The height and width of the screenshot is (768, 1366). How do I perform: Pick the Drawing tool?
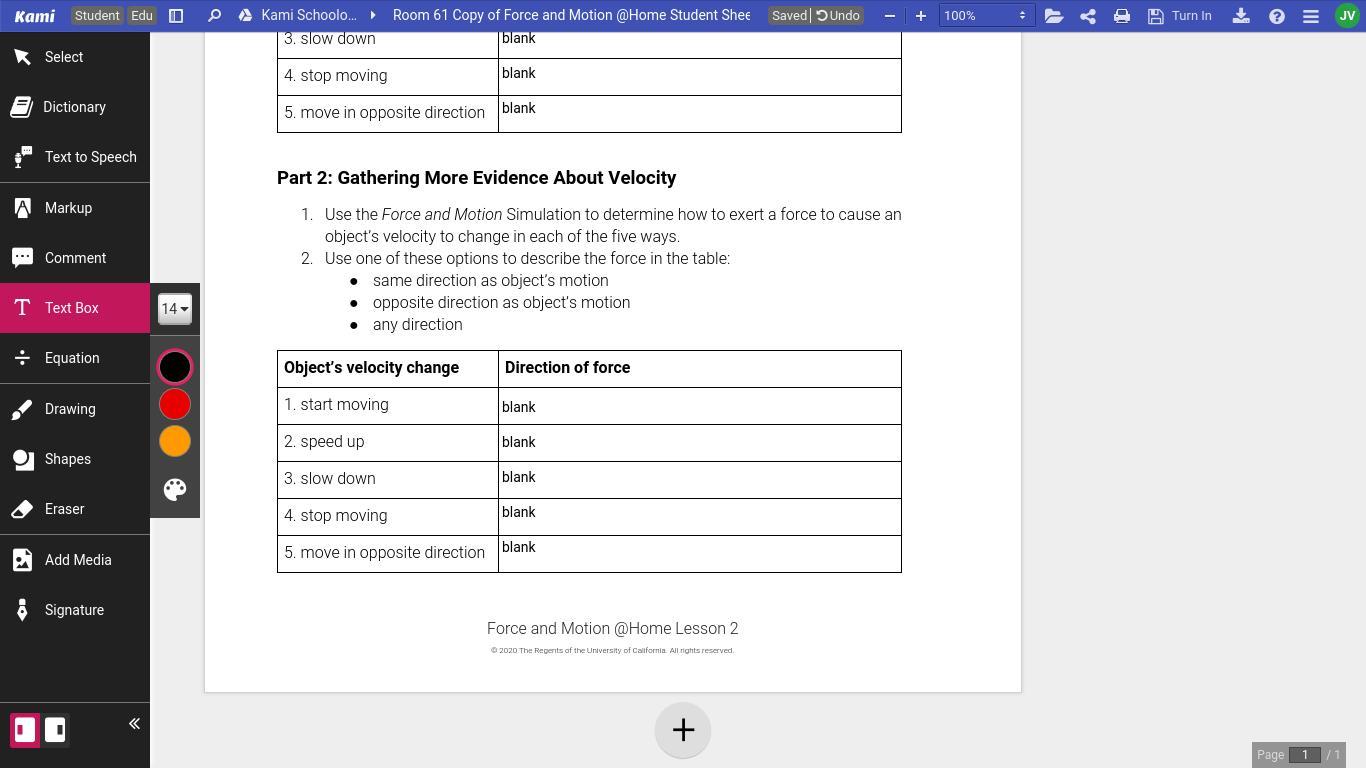tap(75, 409)
